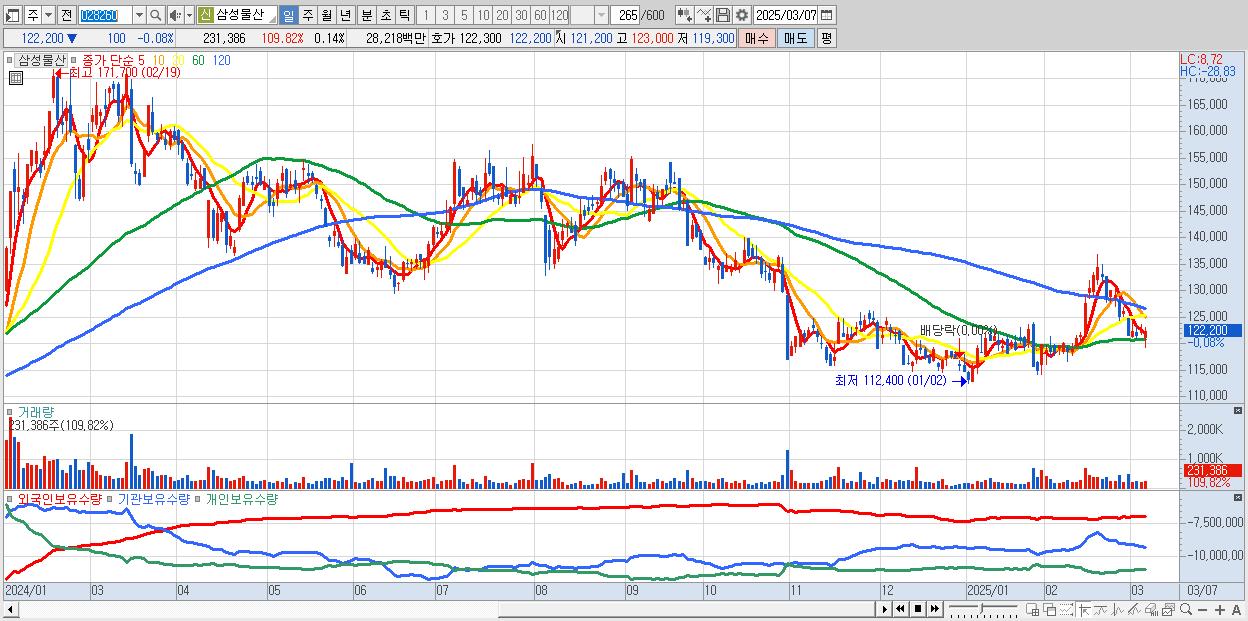This screenshot has height=621, width=1248.
Task: Click the 전 button beside stock code
Action: tap(66, 16)
